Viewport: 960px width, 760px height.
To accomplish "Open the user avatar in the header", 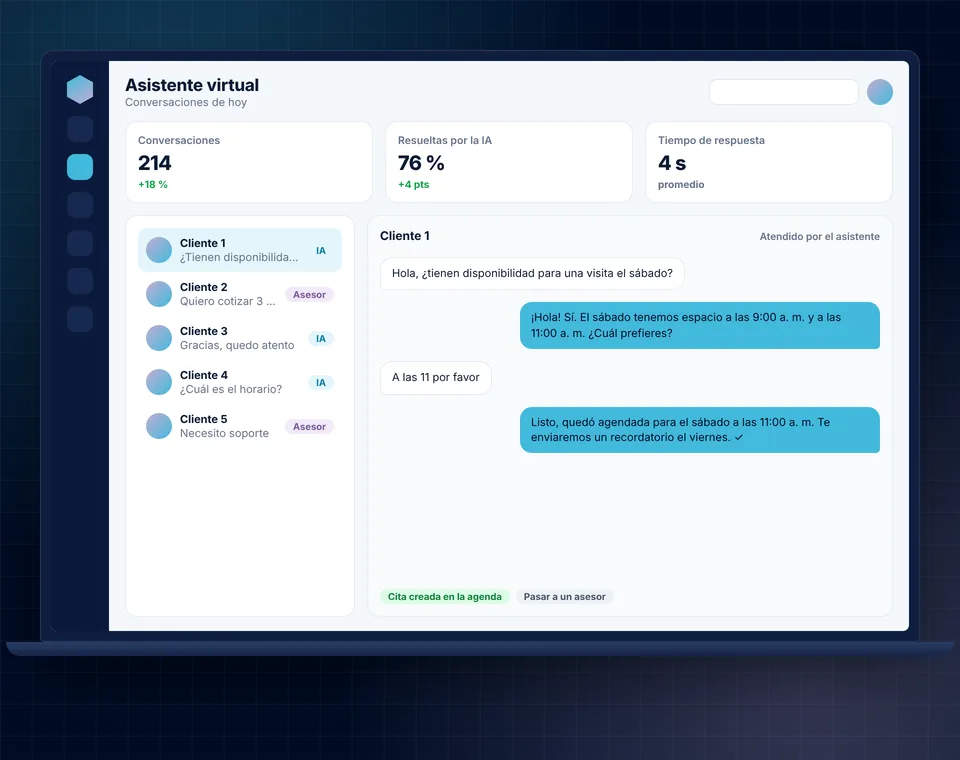I will (x=880, y=92).
